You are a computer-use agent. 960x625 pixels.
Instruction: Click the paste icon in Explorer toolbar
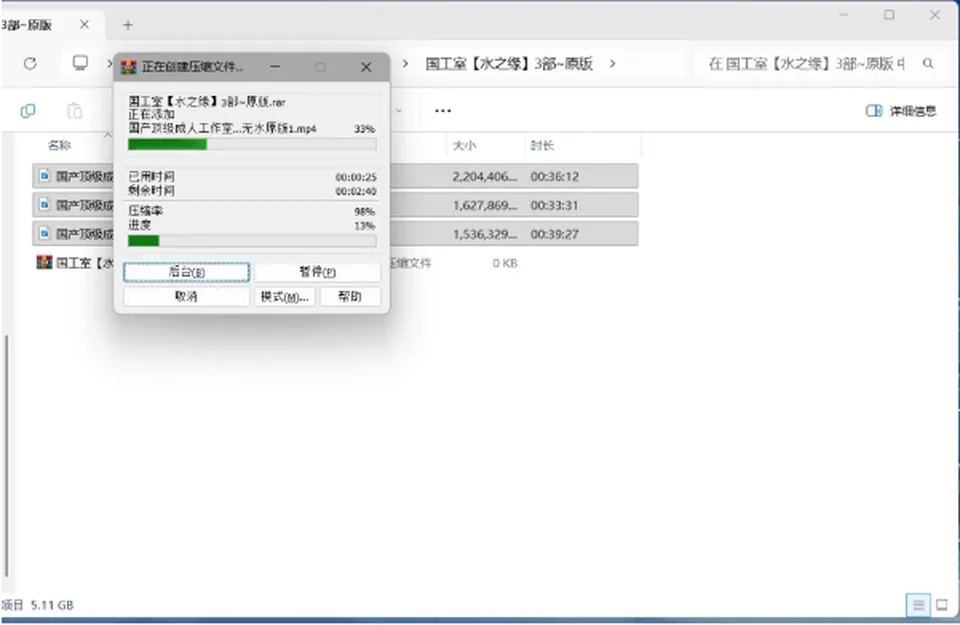coord(74,111)
